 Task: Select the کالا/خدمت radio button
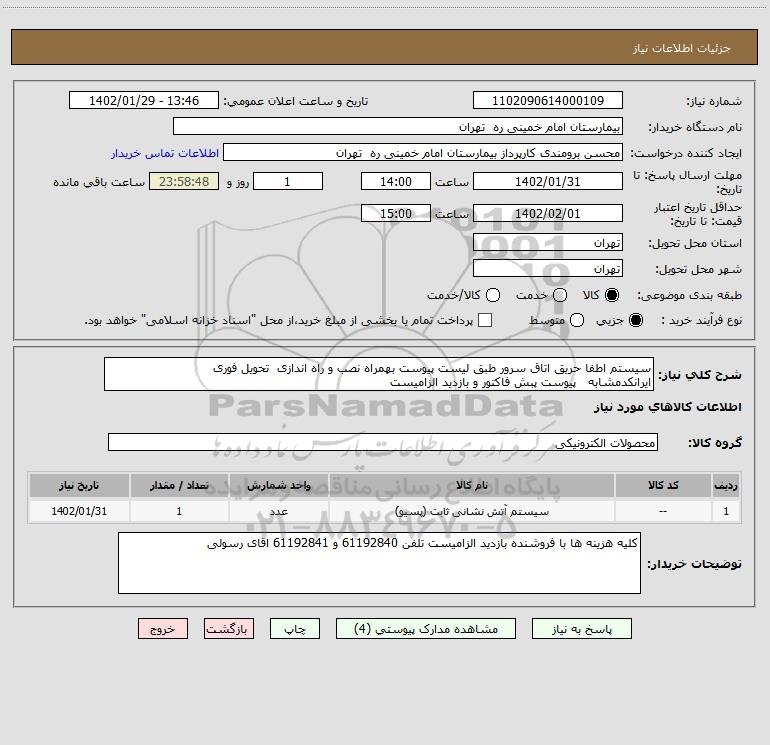tap(493, 295)
